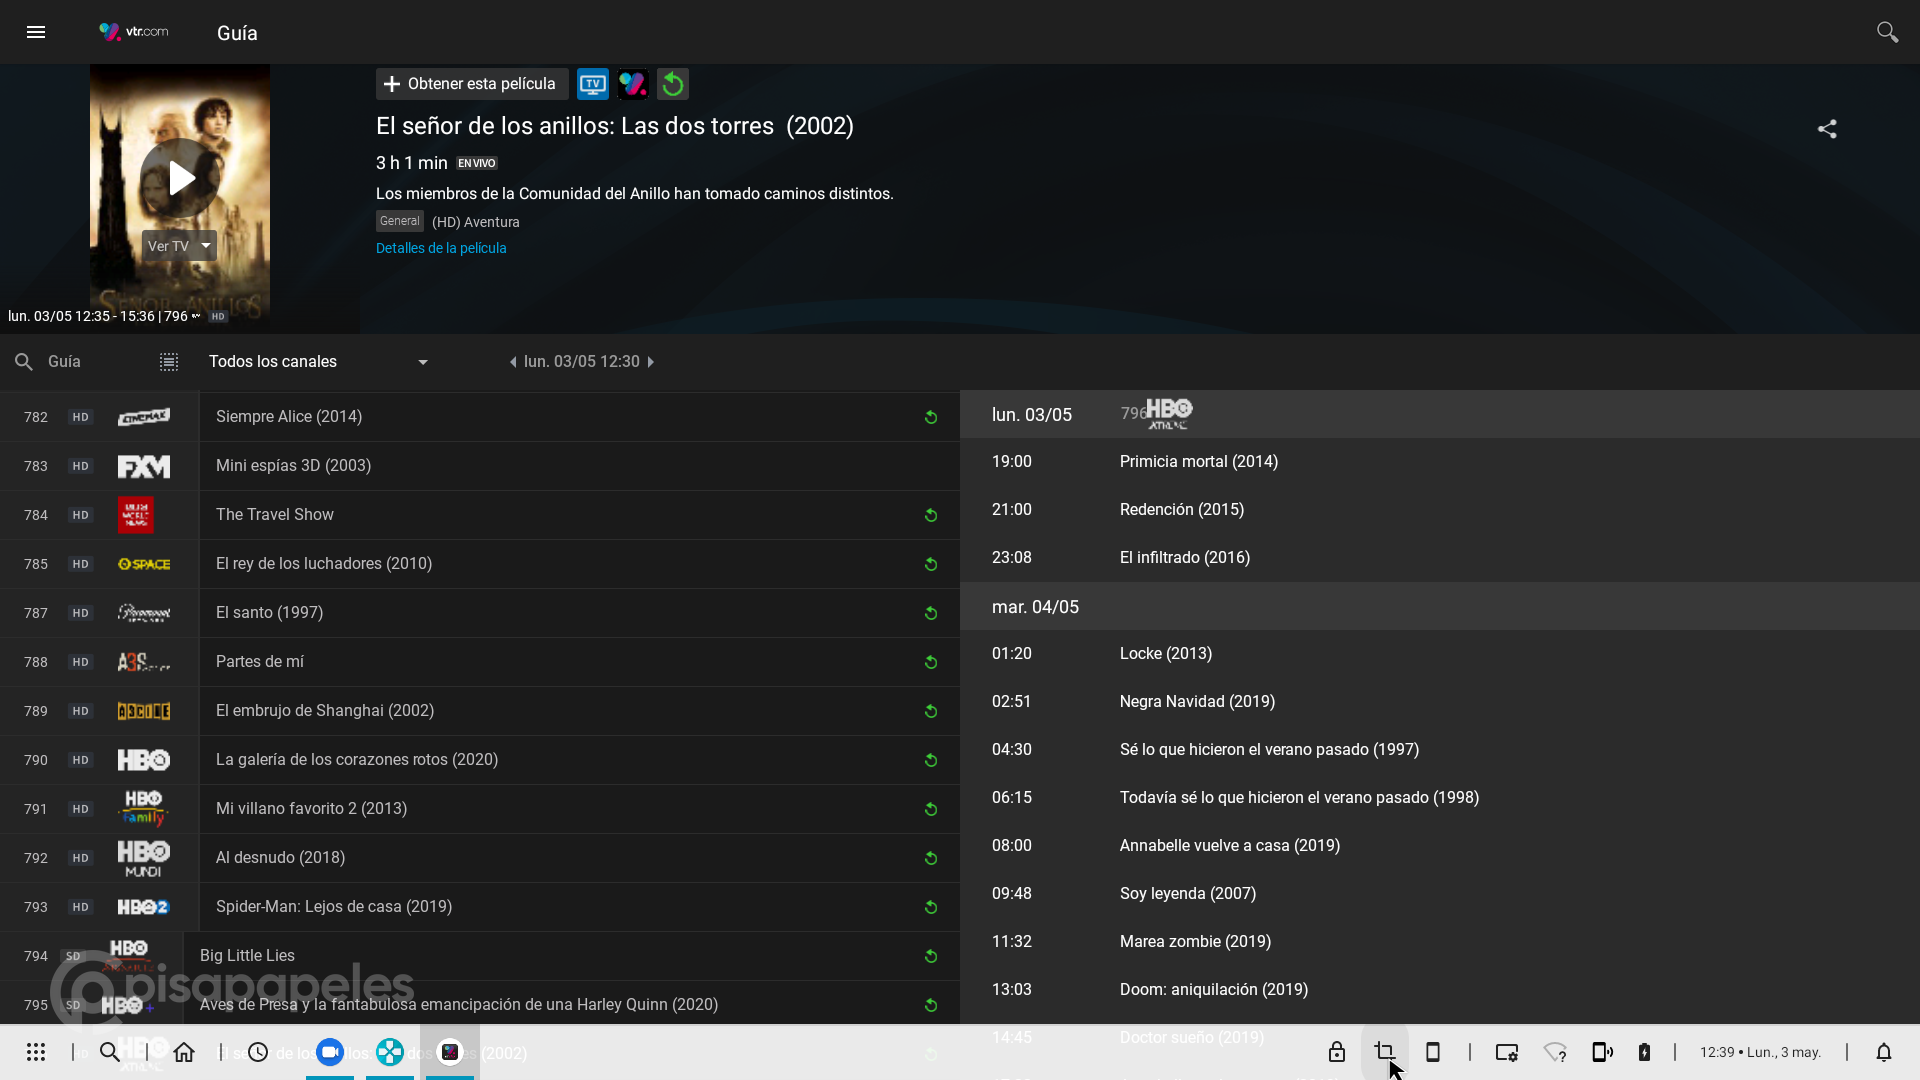The height and width of the screenshot is (1080, 1920).
Task: Open Todos los canales dropdown
Action: pos(320,362)
